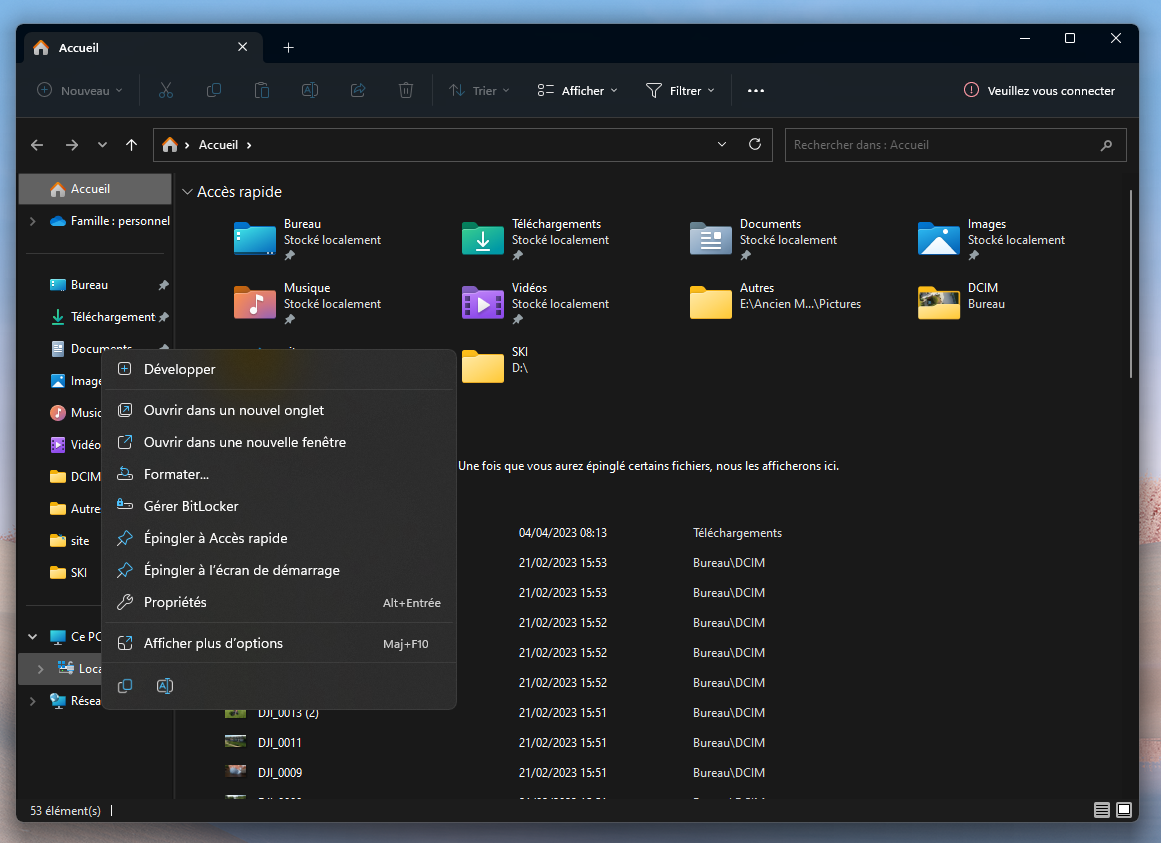This screenshot has height=843, width=1161.
Task: Choose Épingler à Accès rapide
Action: click(x=215, y=538)
